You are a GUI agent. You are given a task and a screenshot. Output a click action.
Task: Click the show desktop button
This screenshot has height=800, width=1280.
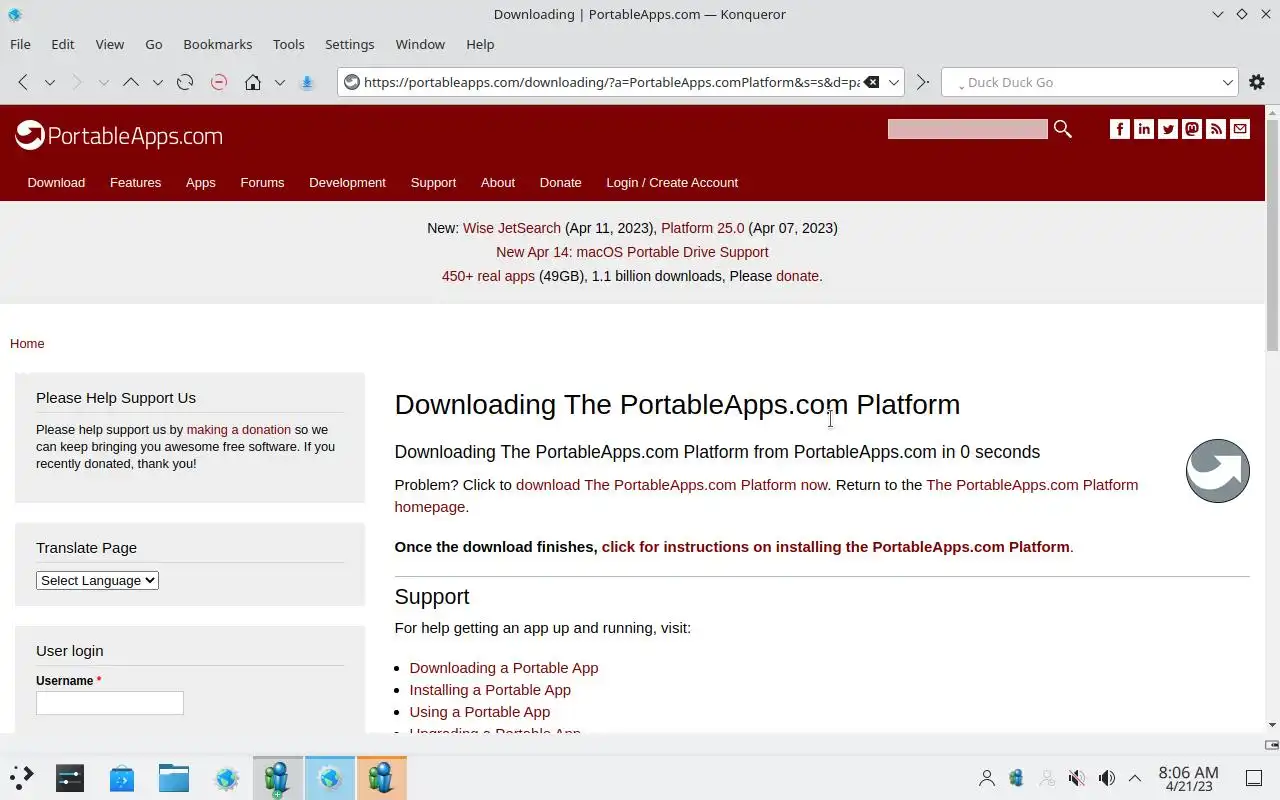pos(1254,778)
